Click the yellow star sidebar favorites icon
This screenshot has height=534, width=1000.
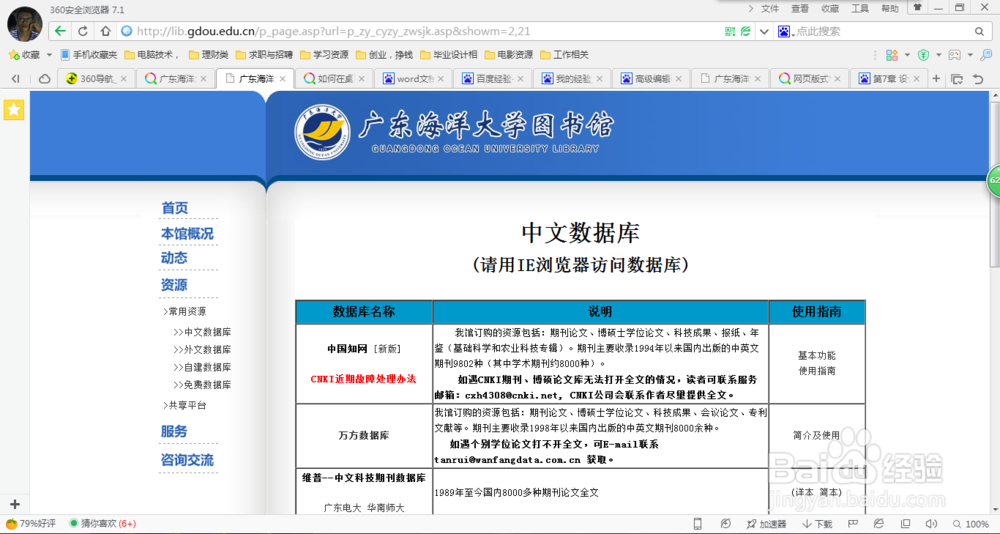(x=14, y=110)
